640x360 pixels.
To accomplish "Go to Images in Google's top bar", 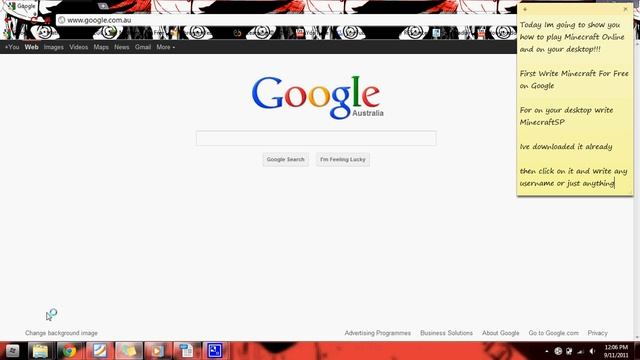I will [x=53, y=47].
